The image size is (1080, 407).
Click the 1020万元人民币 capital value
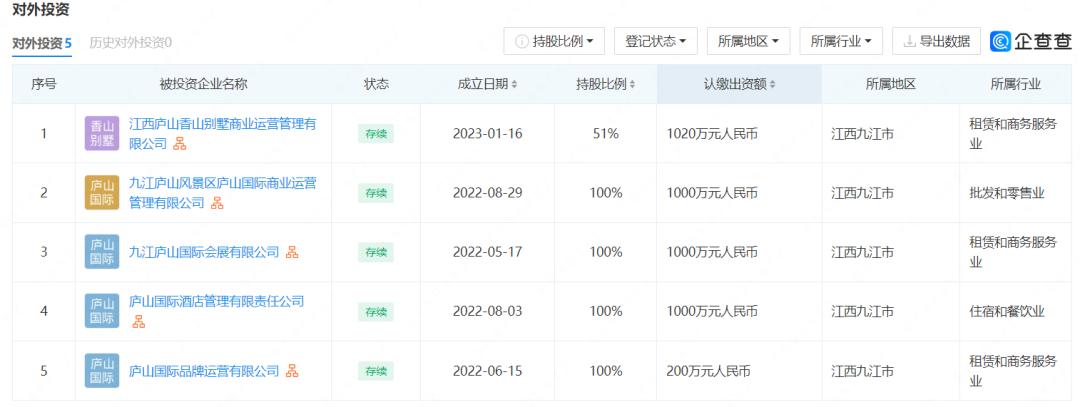pos(712,134)
